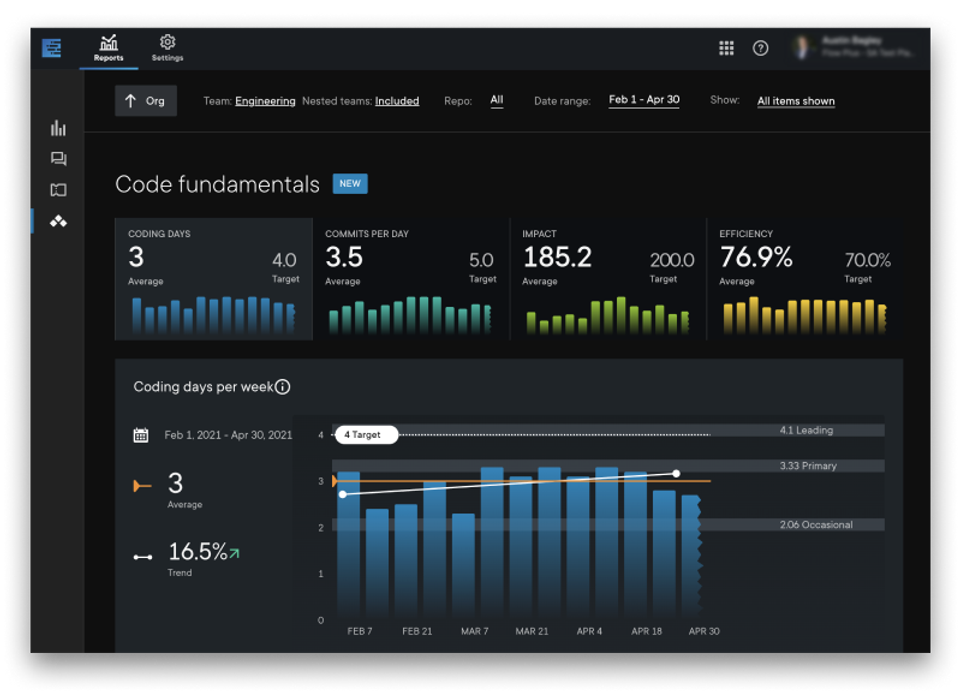Select the bar chart sidebar icon
Image resolution: width=960 pixels, height=694 pixels.
[58, 128]
